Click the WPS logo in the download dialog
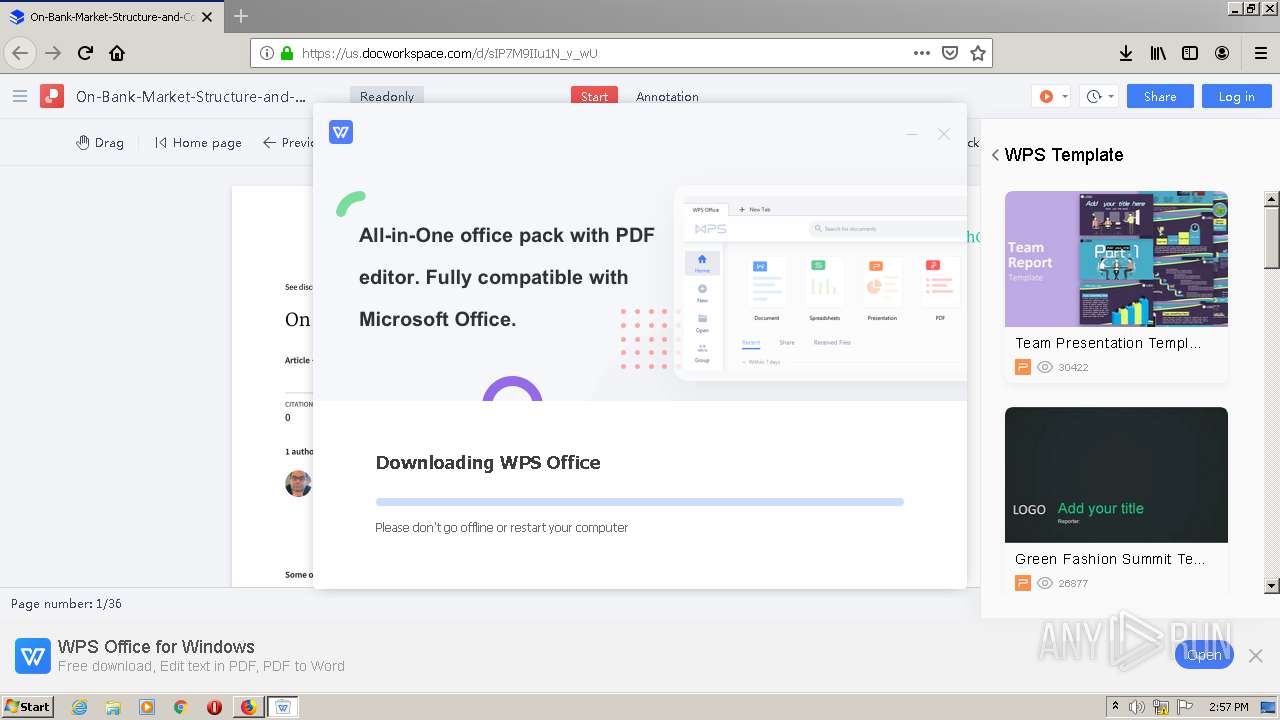Image resolution: width=1280 pixels, height=720 pixels. [x=341, y=132]
